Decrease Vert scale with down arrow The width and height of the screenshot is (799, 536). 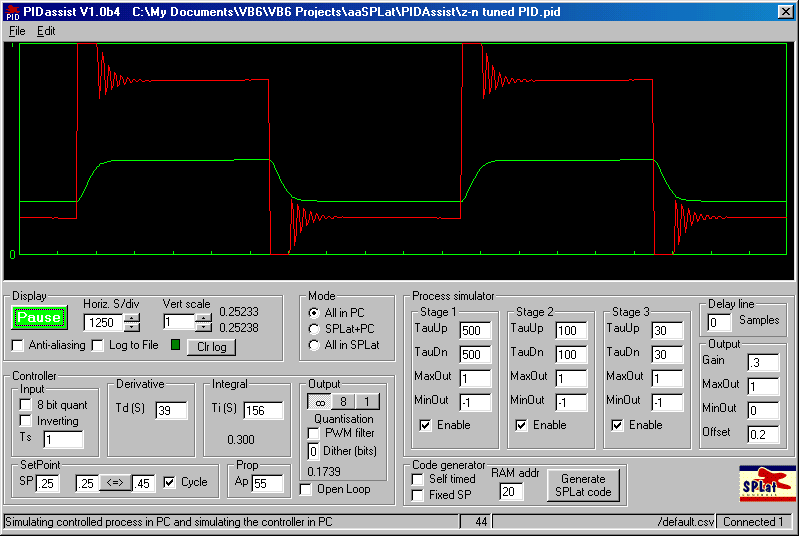203,327
